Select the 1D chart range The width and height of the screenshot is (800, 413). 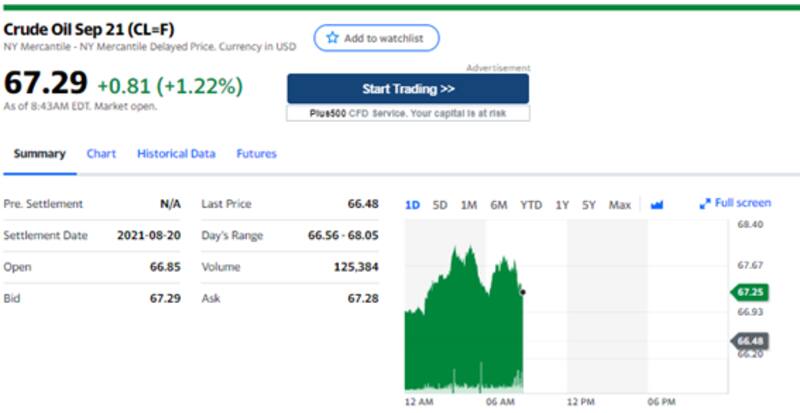point(412,205)
